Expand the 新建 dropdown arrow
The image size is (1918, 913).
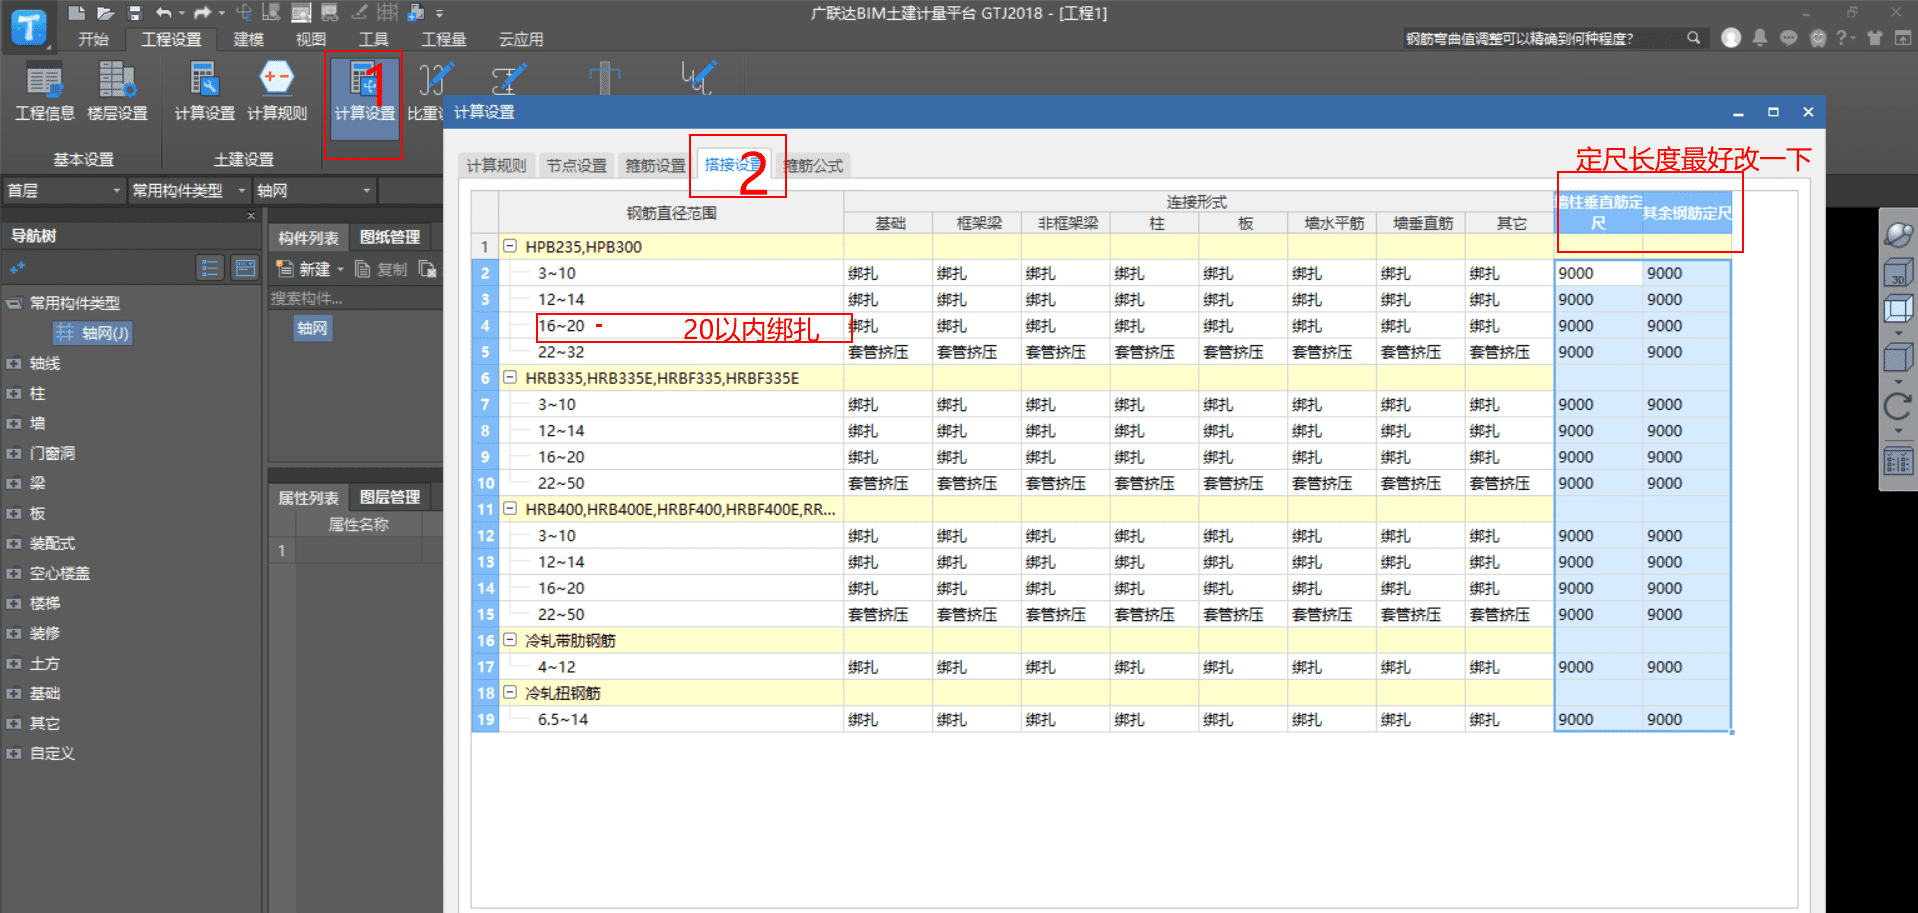(x=340, y=268)
